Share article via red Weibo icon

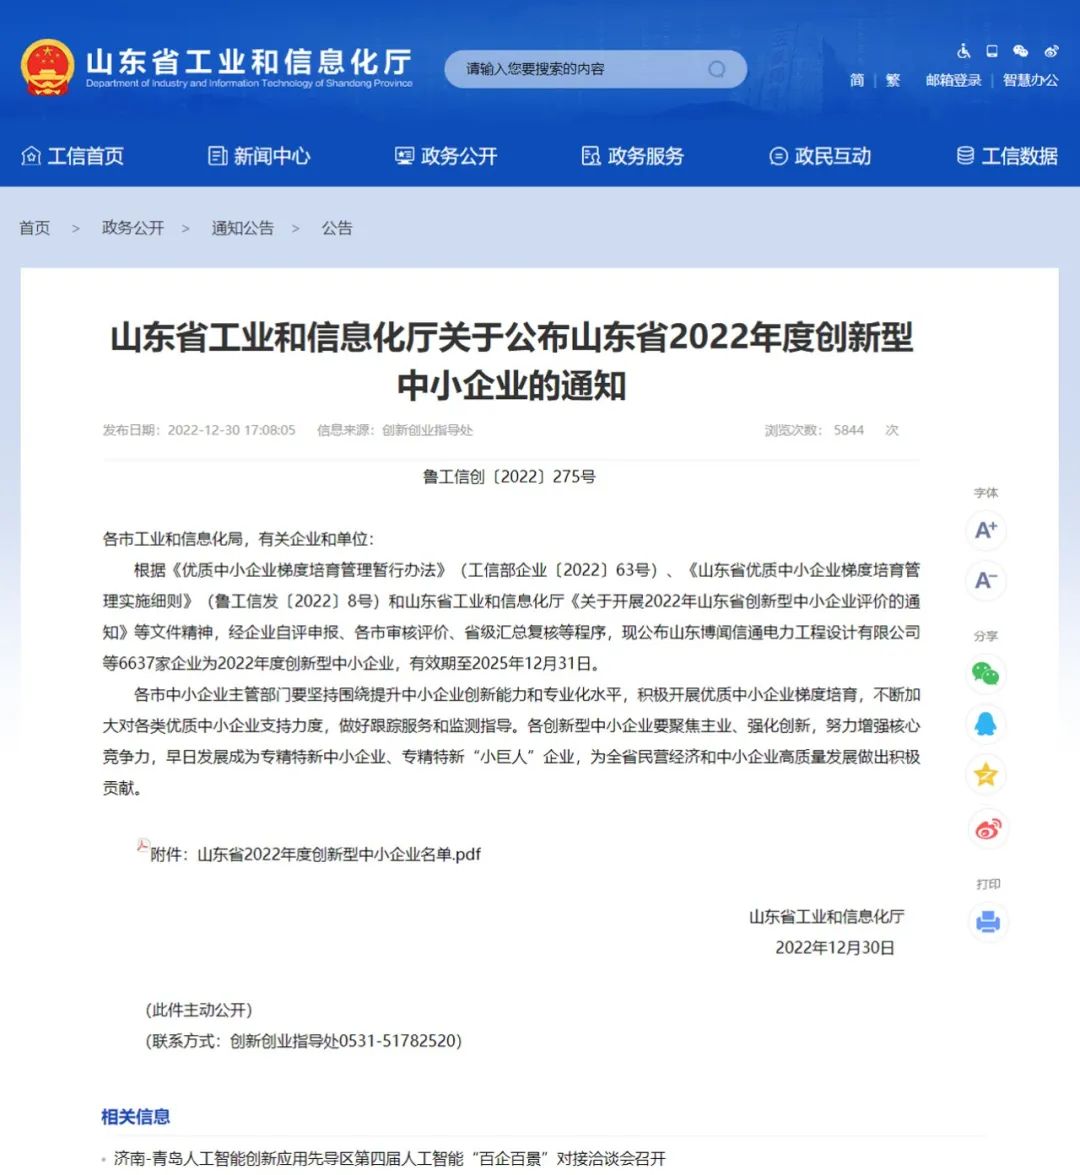tap(988, 828)
